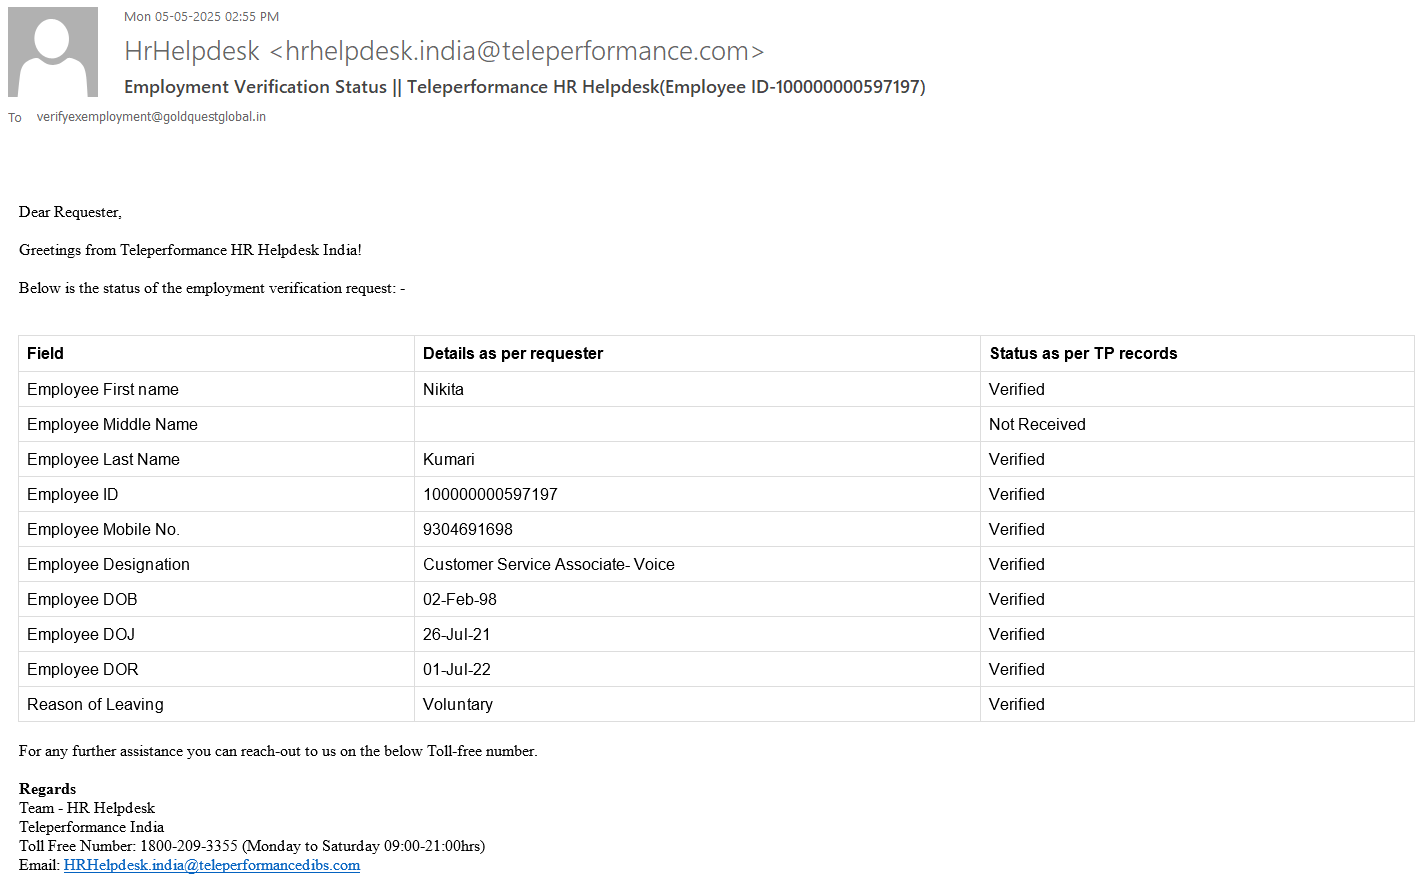The image size is (1421, 881).
Task: Select the last name value Kumari
Action: click(449, 459)
